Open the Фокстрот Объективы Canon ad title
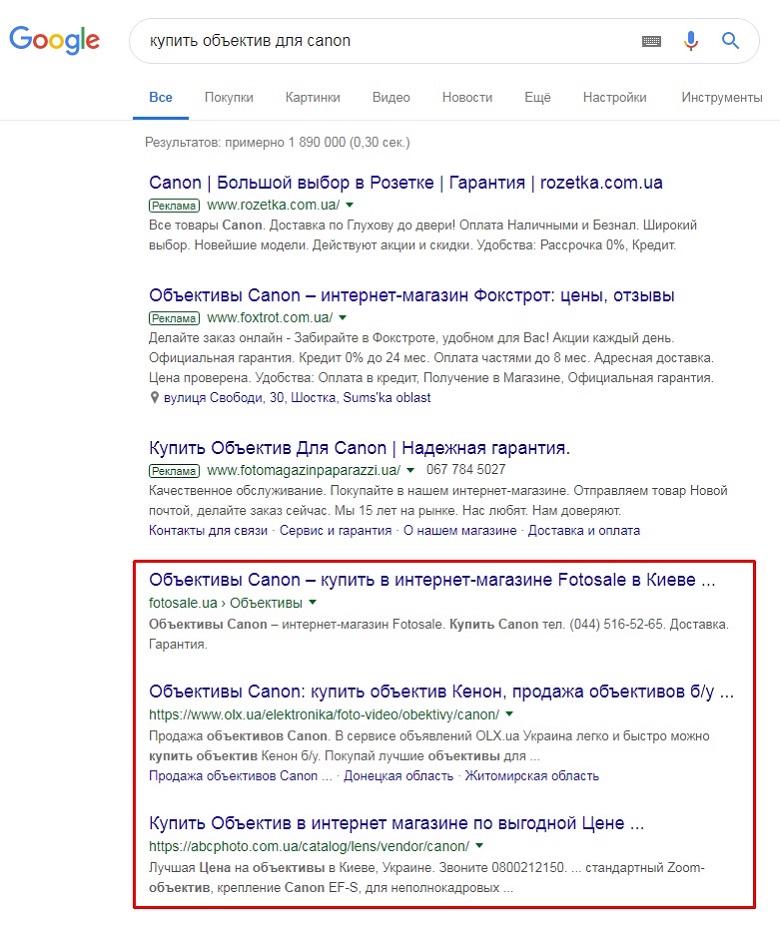Image resolution: width=780 pixels, height=925 pixels. (x=411, y=296)
